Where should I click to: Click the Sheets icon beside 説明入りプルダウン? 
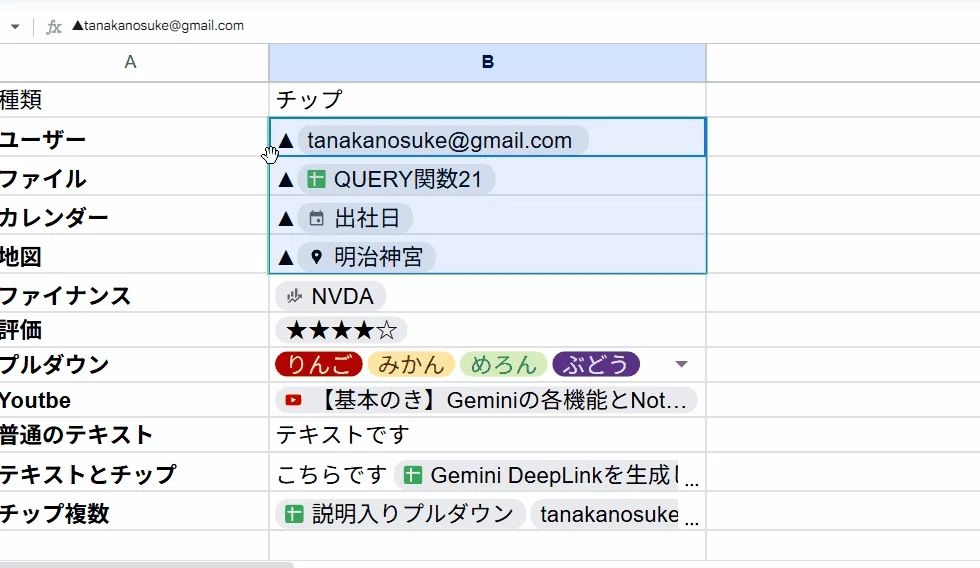tap(294, 514)
